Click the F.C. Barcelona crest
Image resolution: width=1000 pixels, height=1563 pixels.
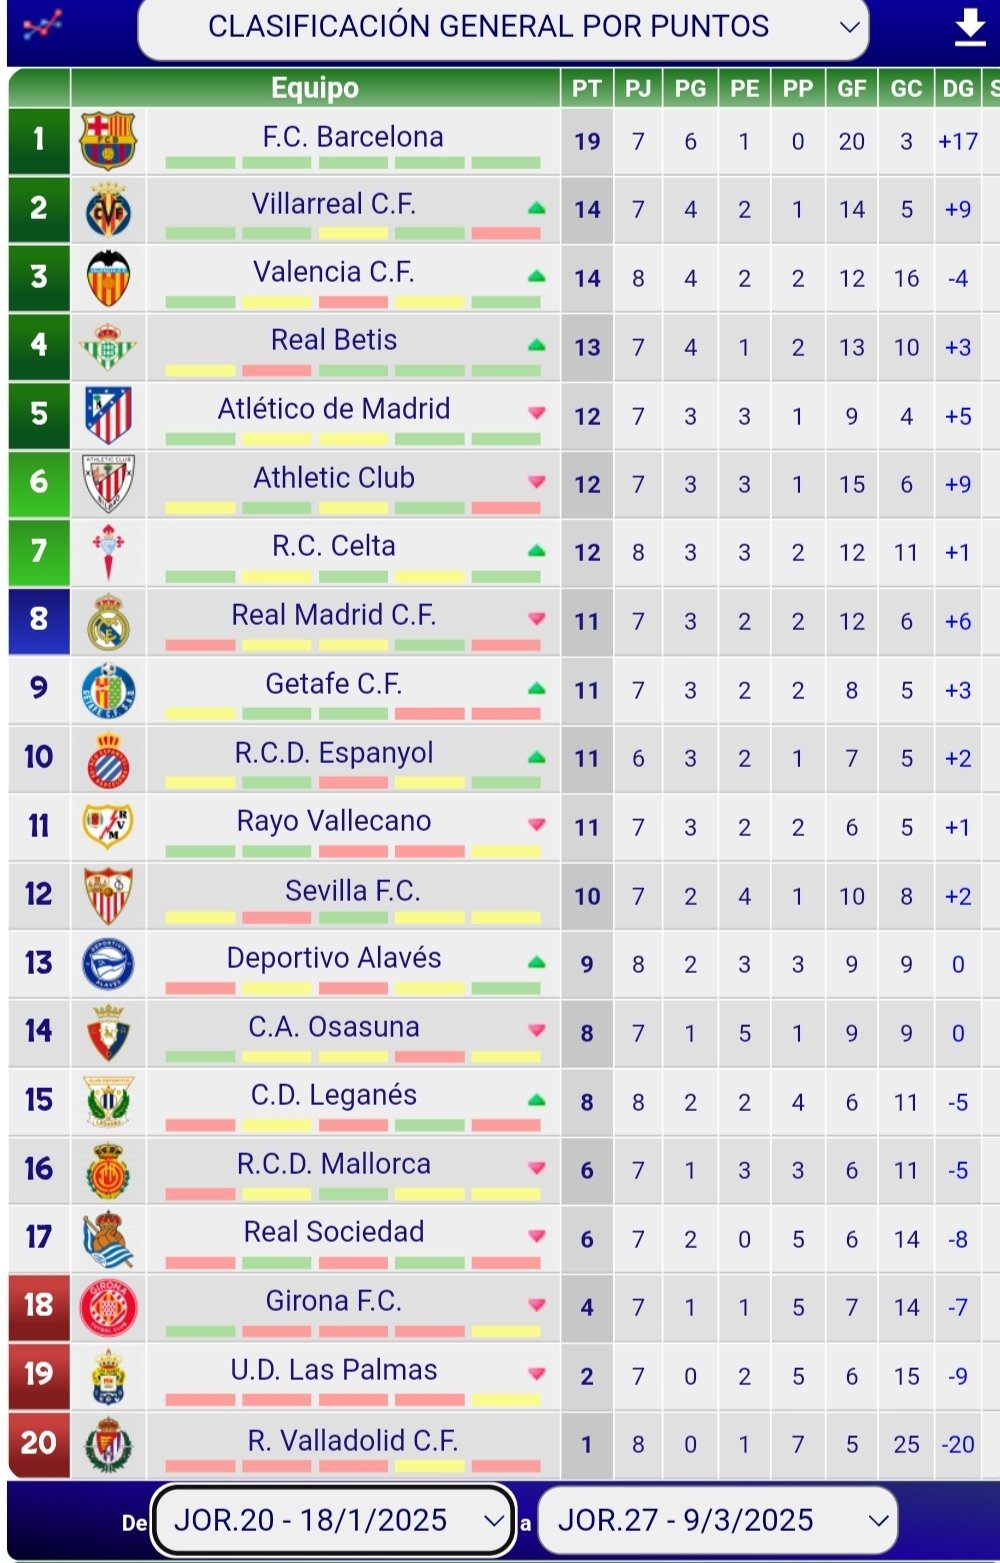(x=108, y=140)
